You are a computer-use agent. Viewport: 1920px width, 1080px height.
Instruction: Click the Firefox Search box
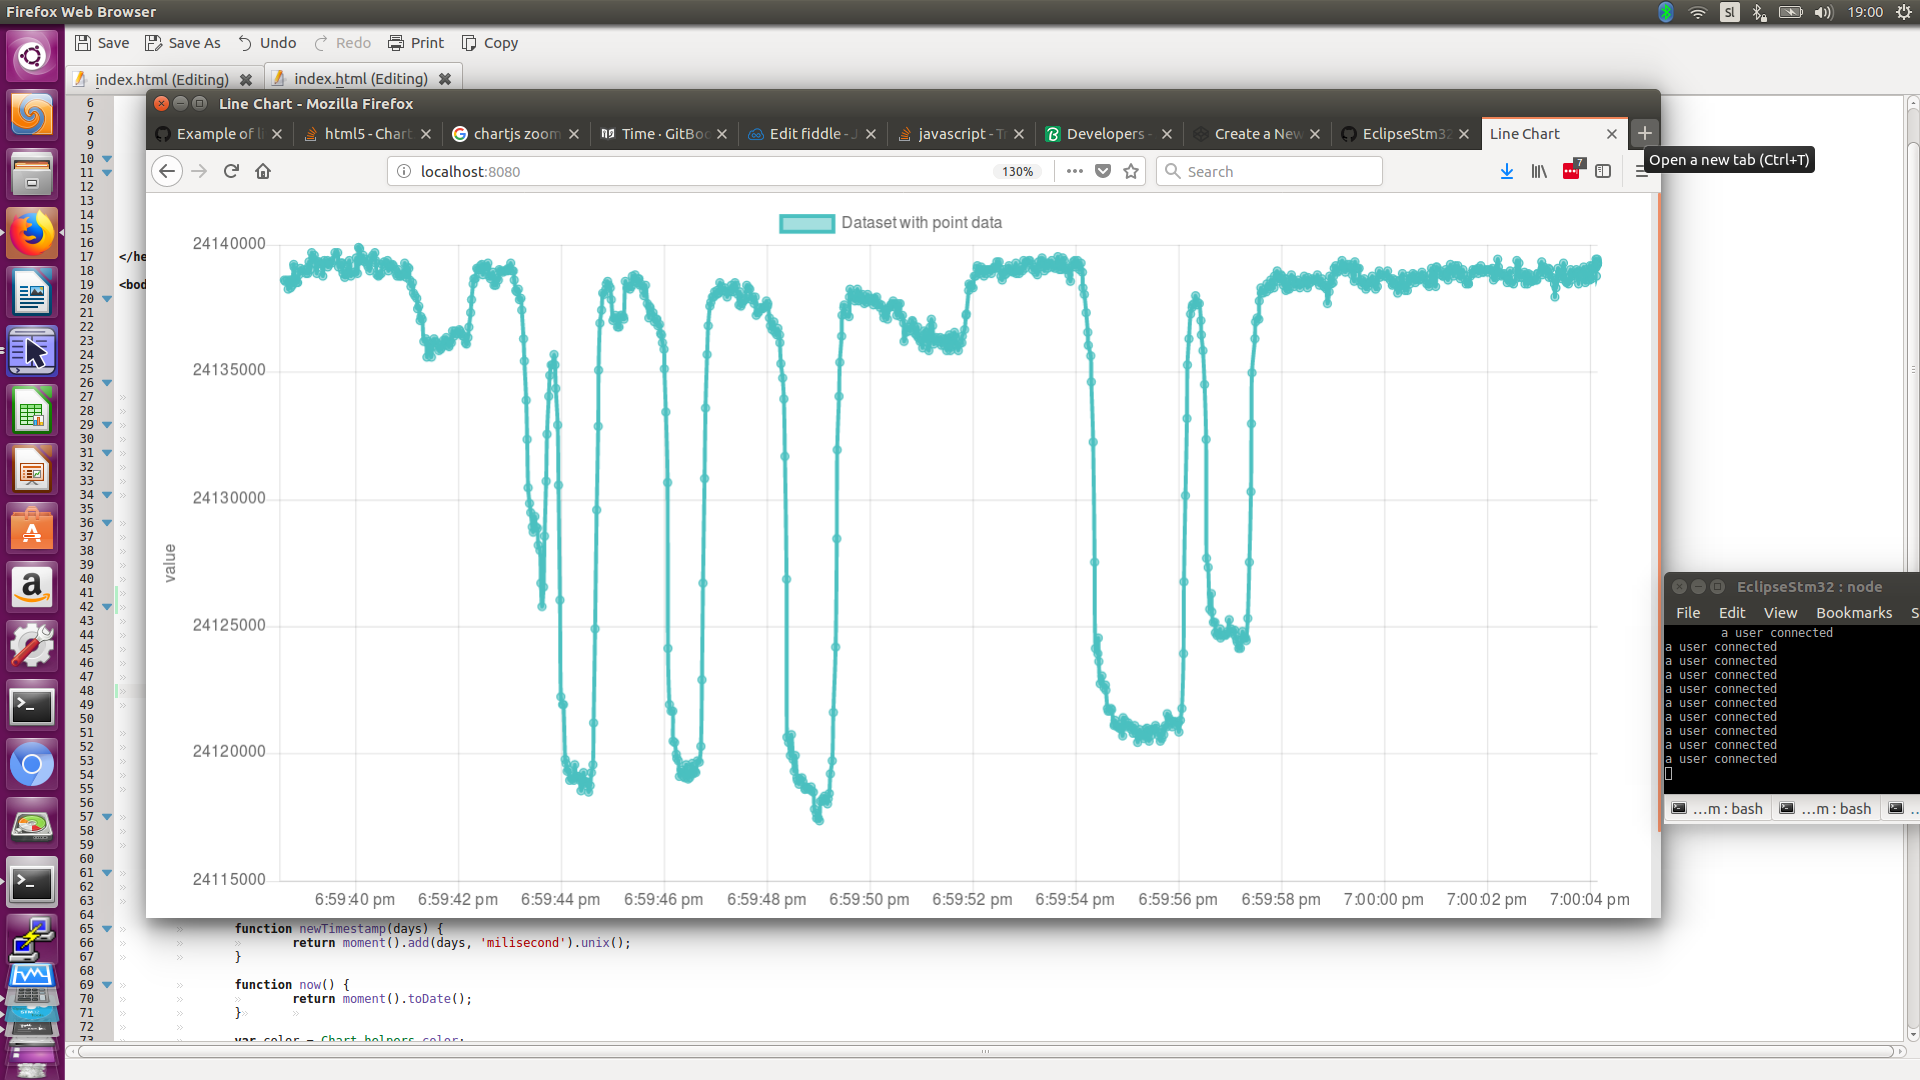[1269, 171]
